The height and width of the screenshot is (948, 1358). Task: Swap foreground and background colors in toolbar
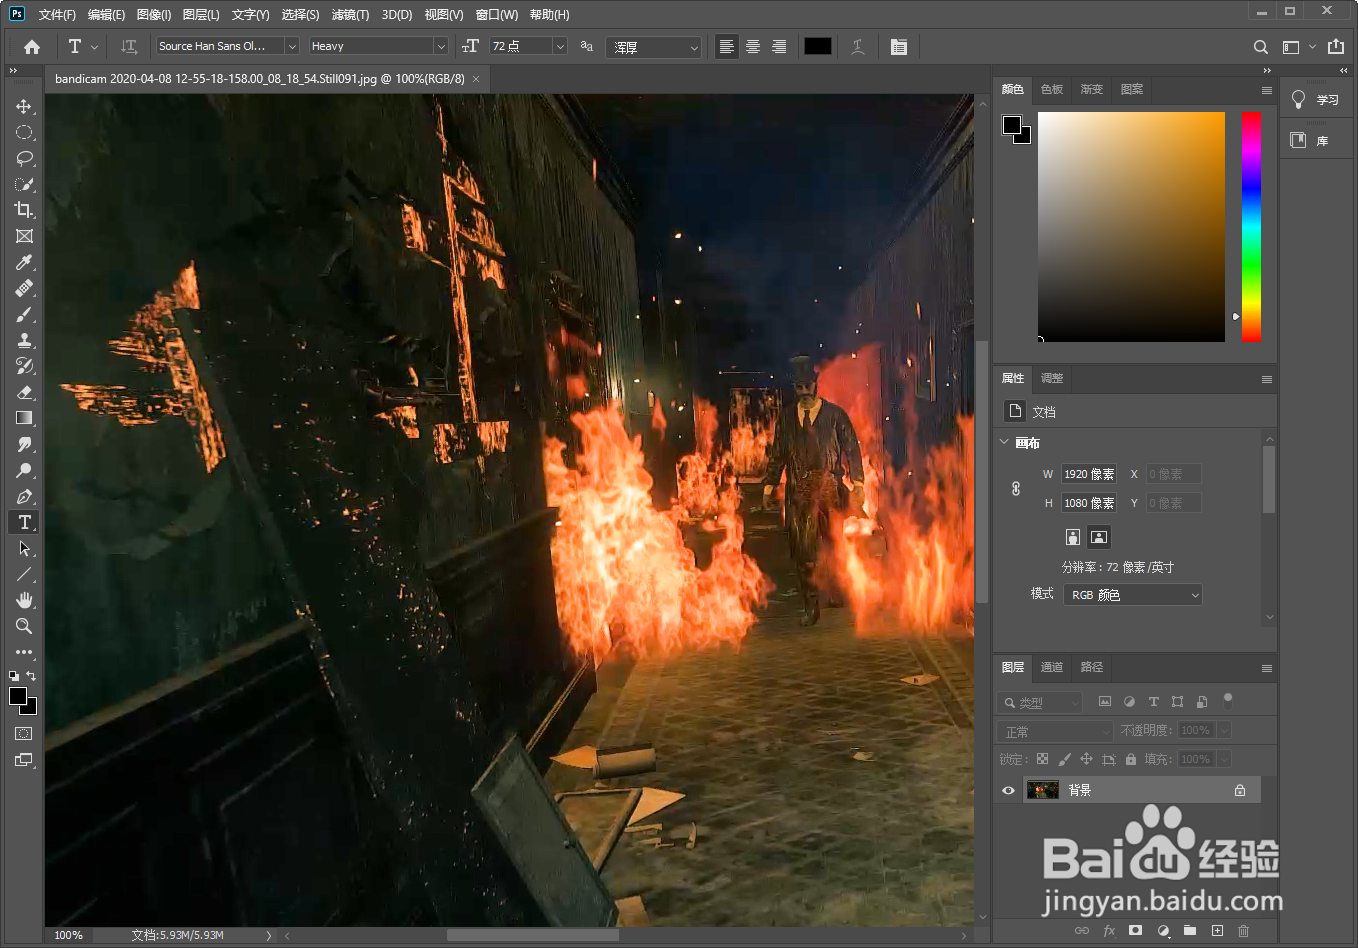[x=31, y=676]
